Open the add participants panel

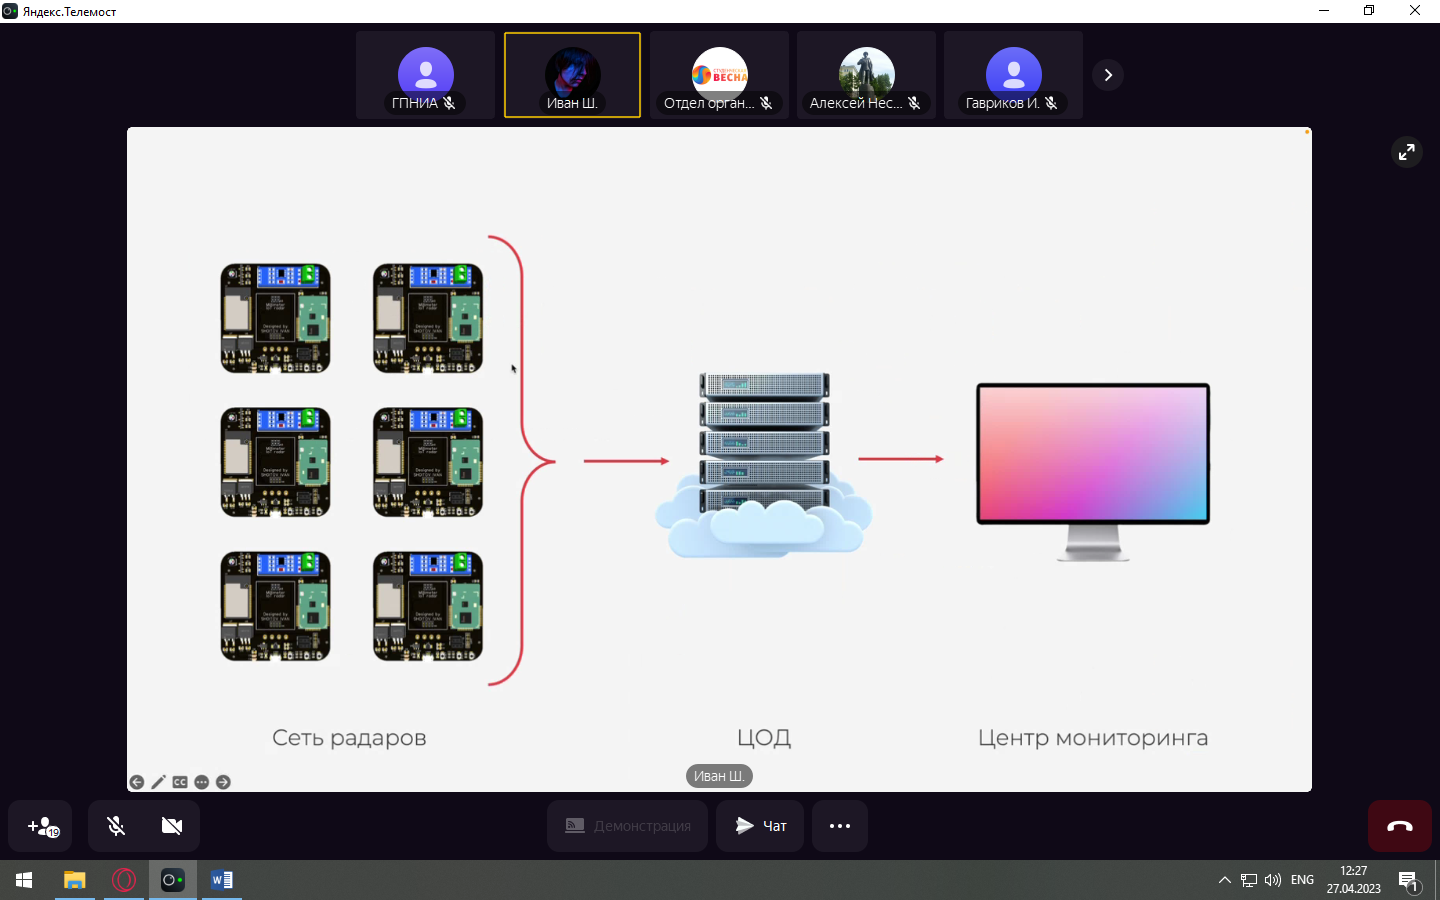pos(41,826)
